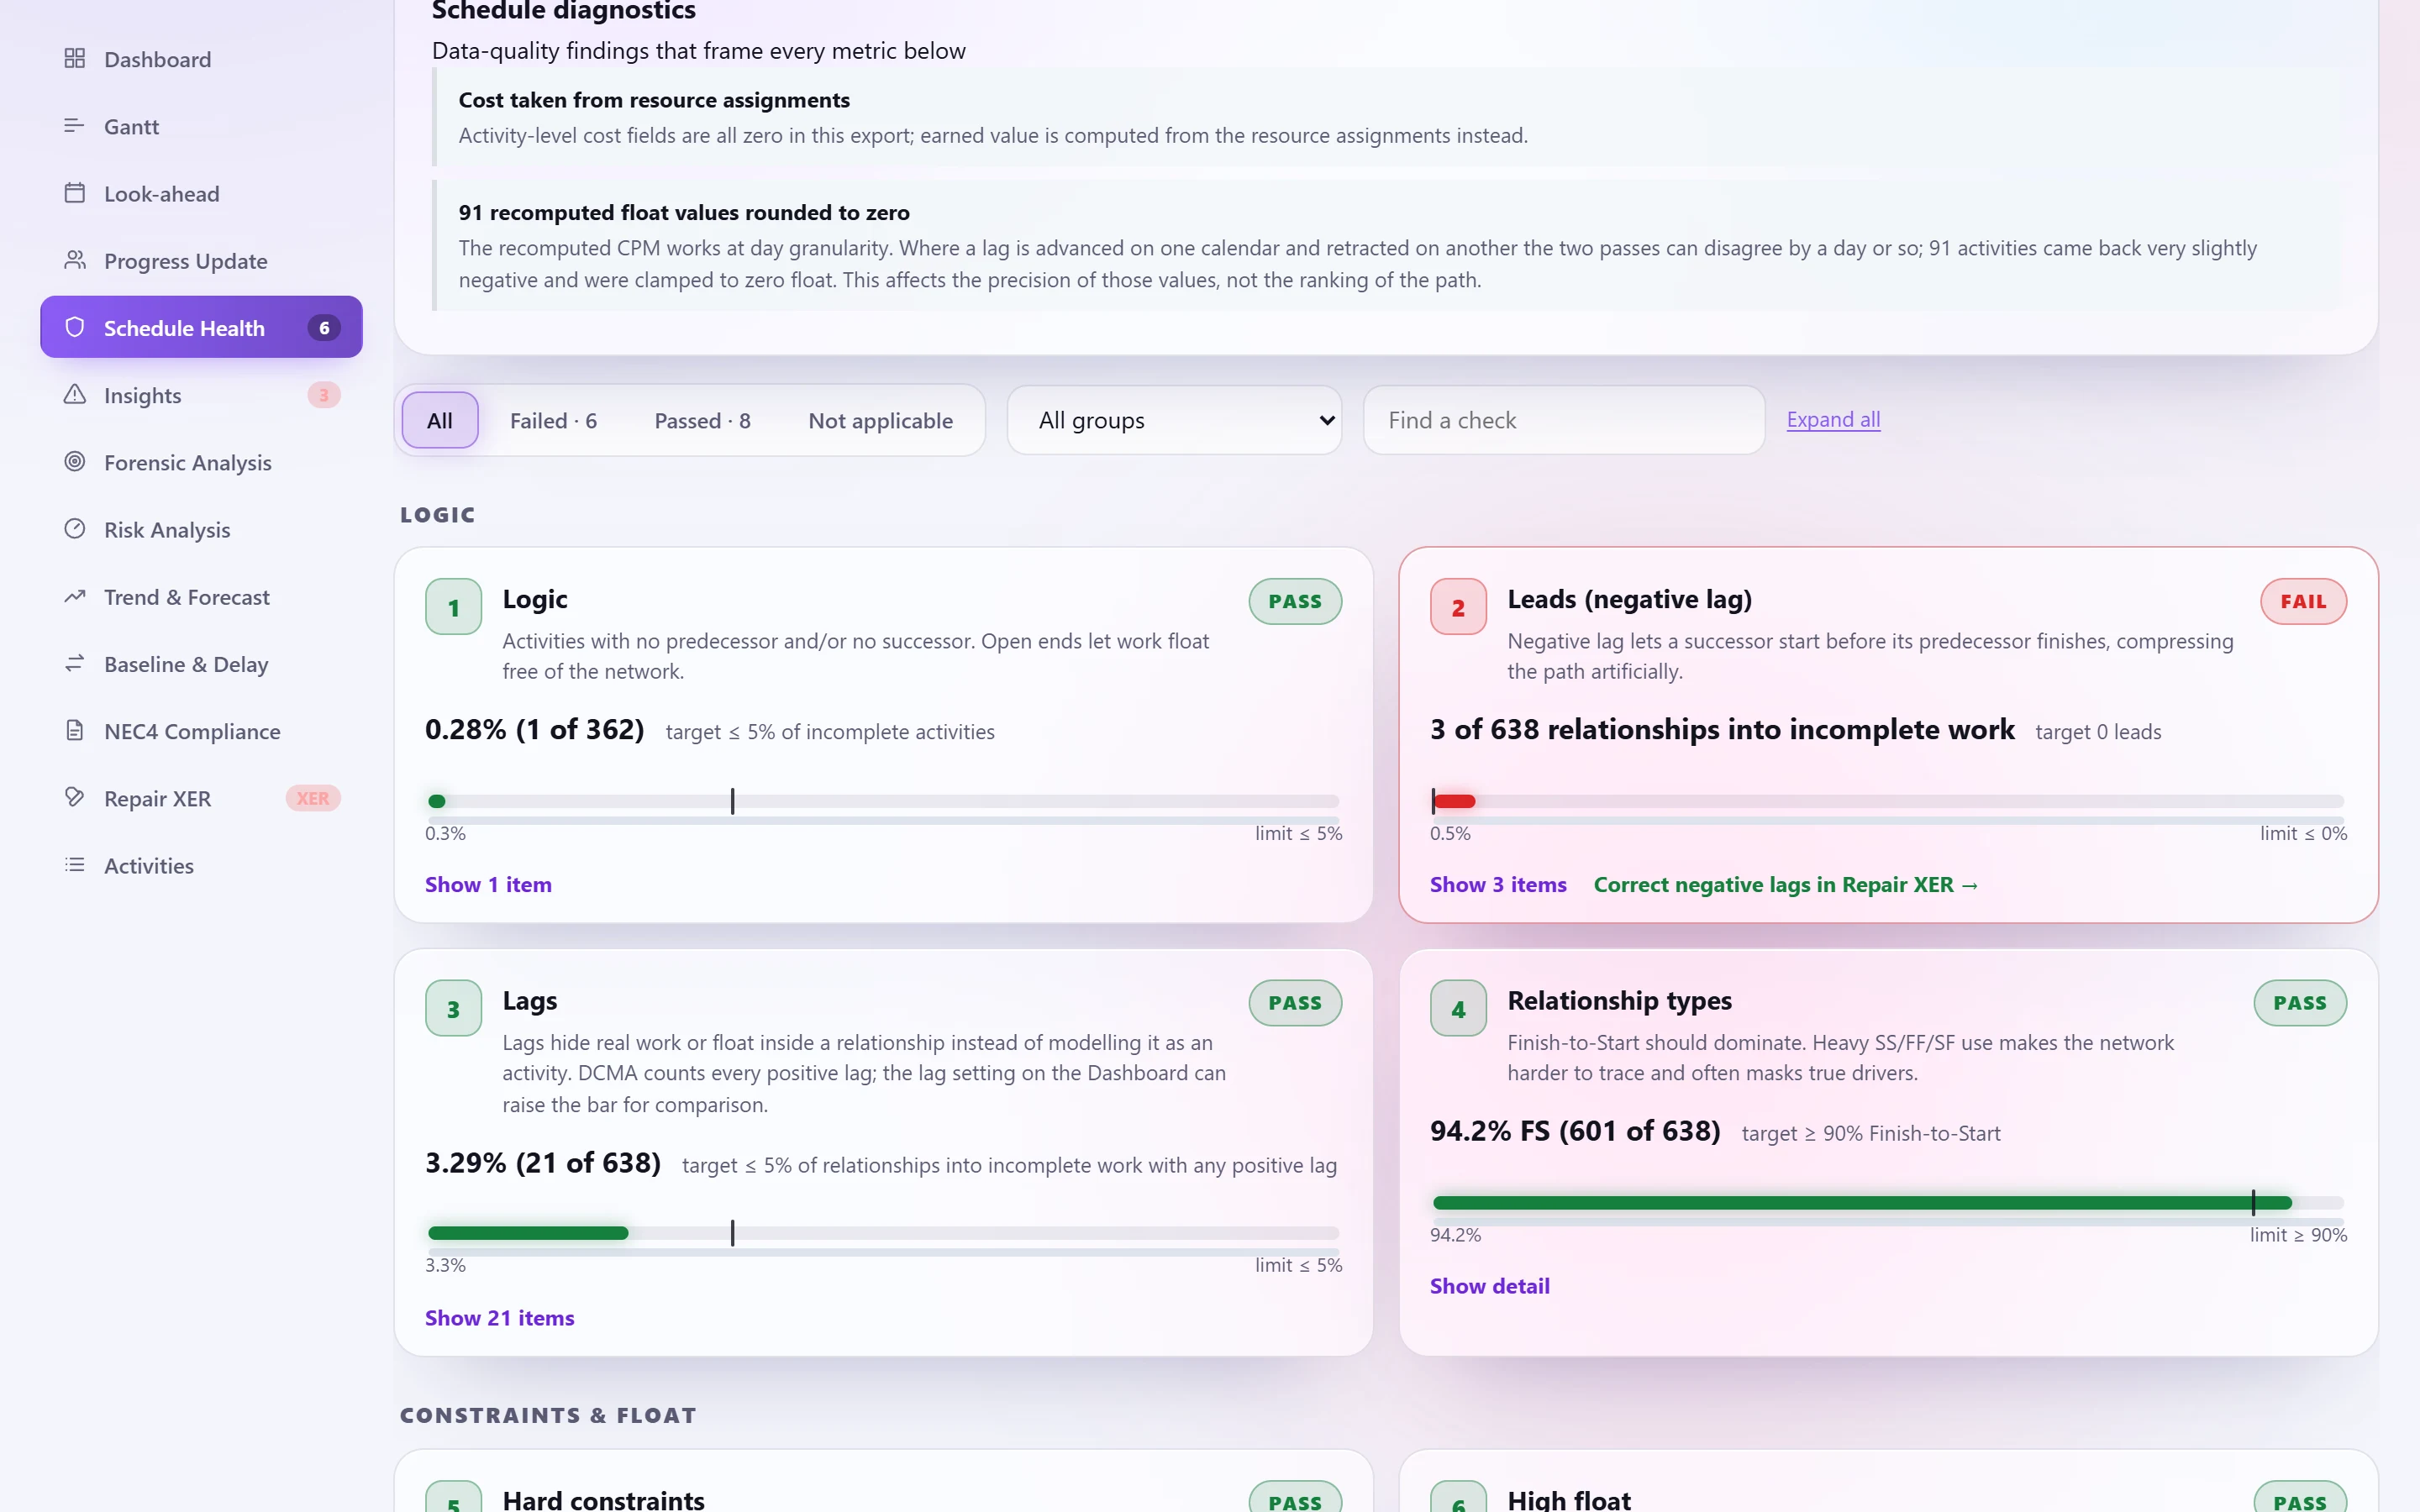Viewport: 2420px width, 1512px height.
Task: Click the Expand all link
Action: point(1833,420)
